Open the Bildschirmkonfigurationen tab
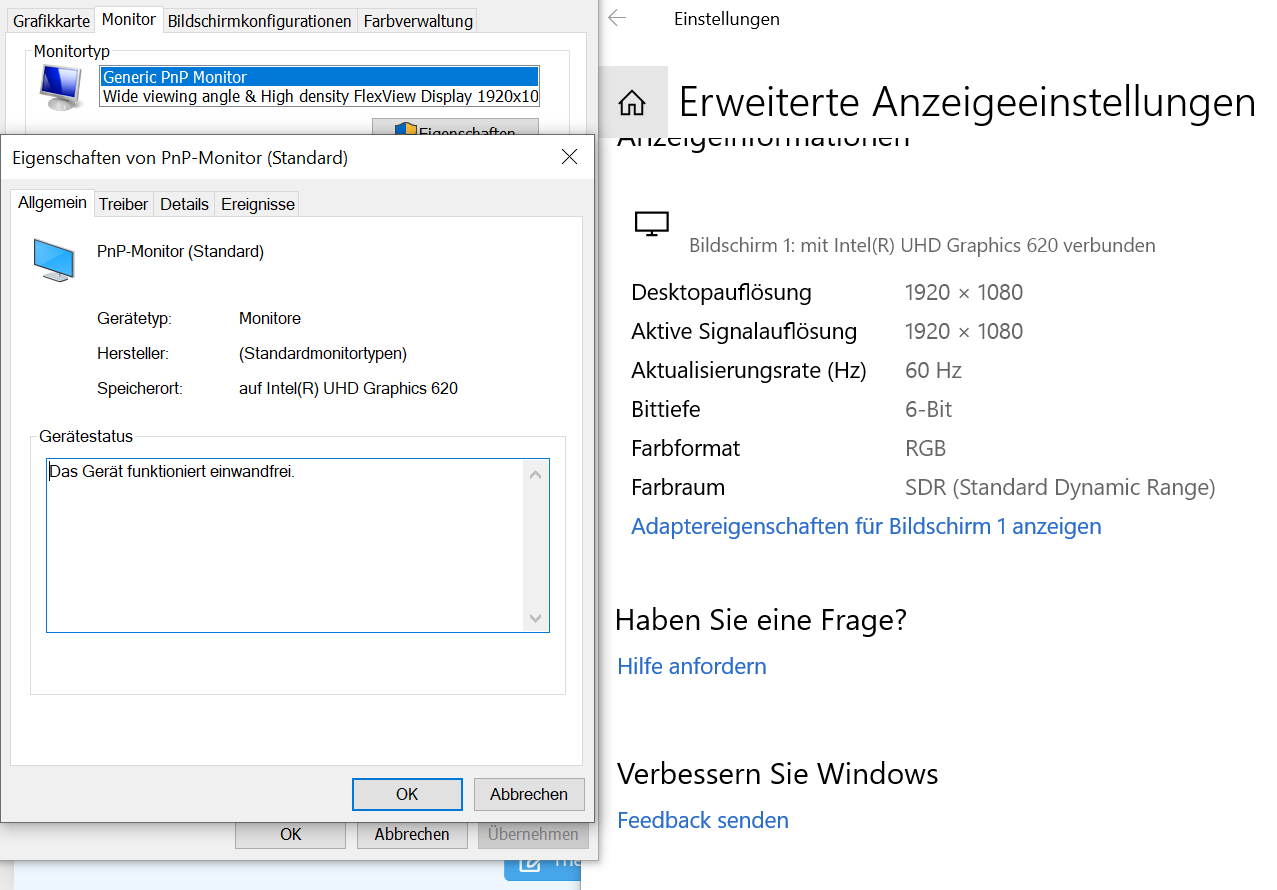The image size is (1277, 890). point(260,21)
